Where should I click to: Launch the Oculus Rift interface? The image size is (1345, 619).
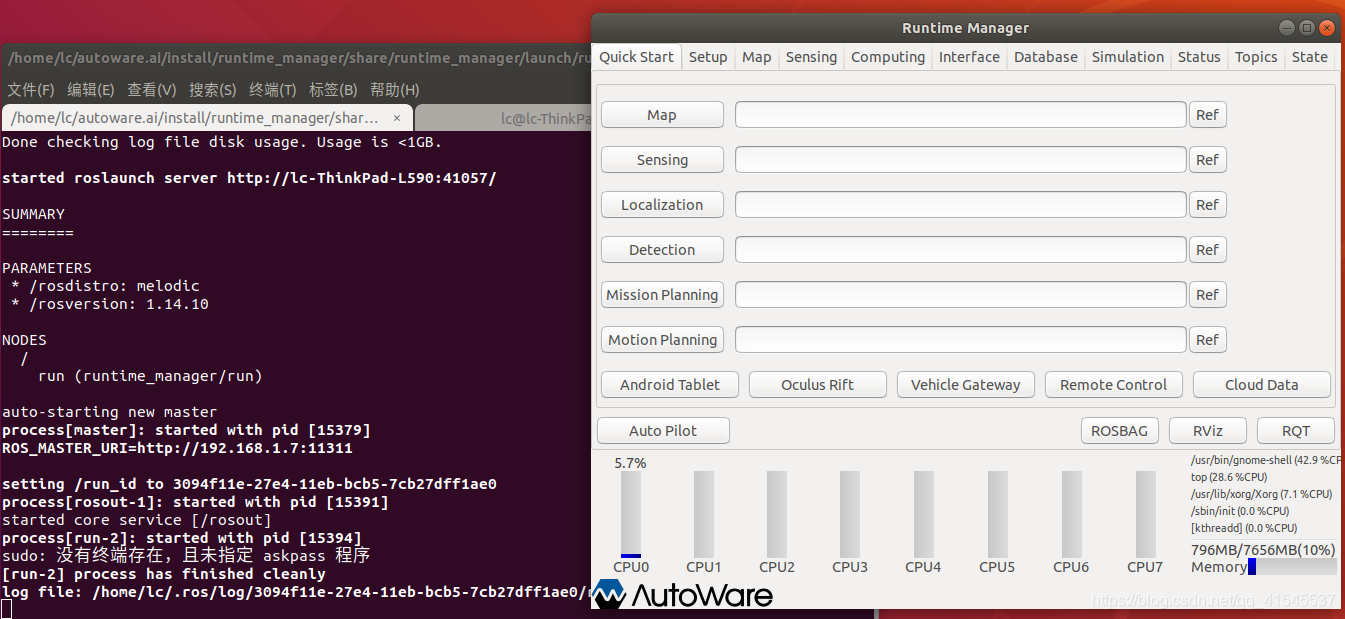click(818, 385)
